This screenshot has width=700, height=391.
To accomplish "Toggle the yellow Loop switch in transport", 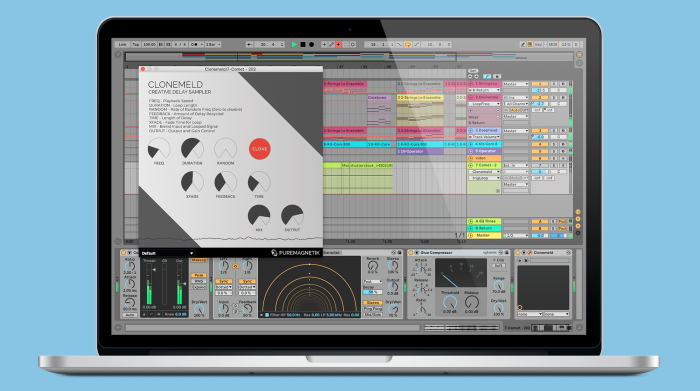I will click(x=408, y=45).
